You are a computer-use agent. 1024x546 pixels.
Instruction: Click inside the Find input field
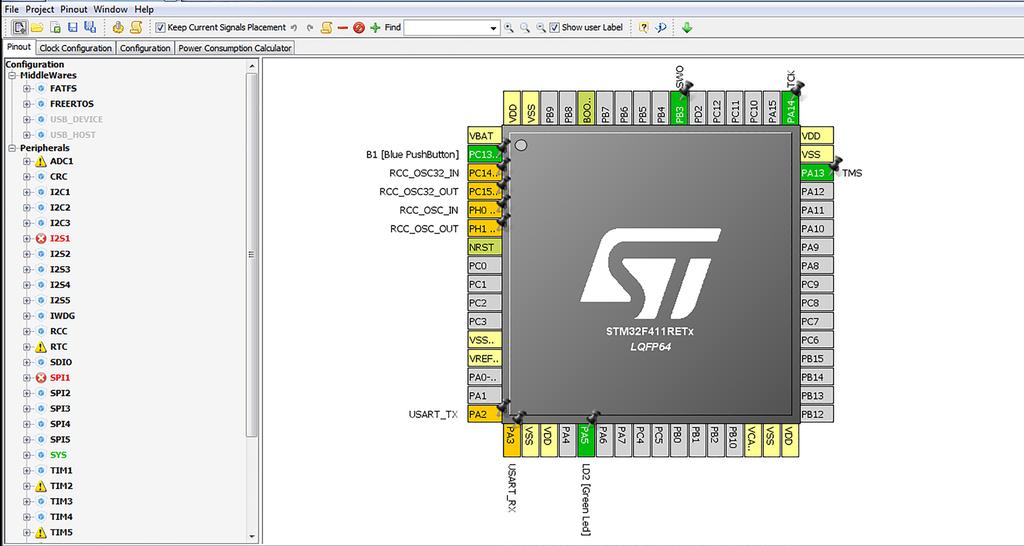pos(446,28)
